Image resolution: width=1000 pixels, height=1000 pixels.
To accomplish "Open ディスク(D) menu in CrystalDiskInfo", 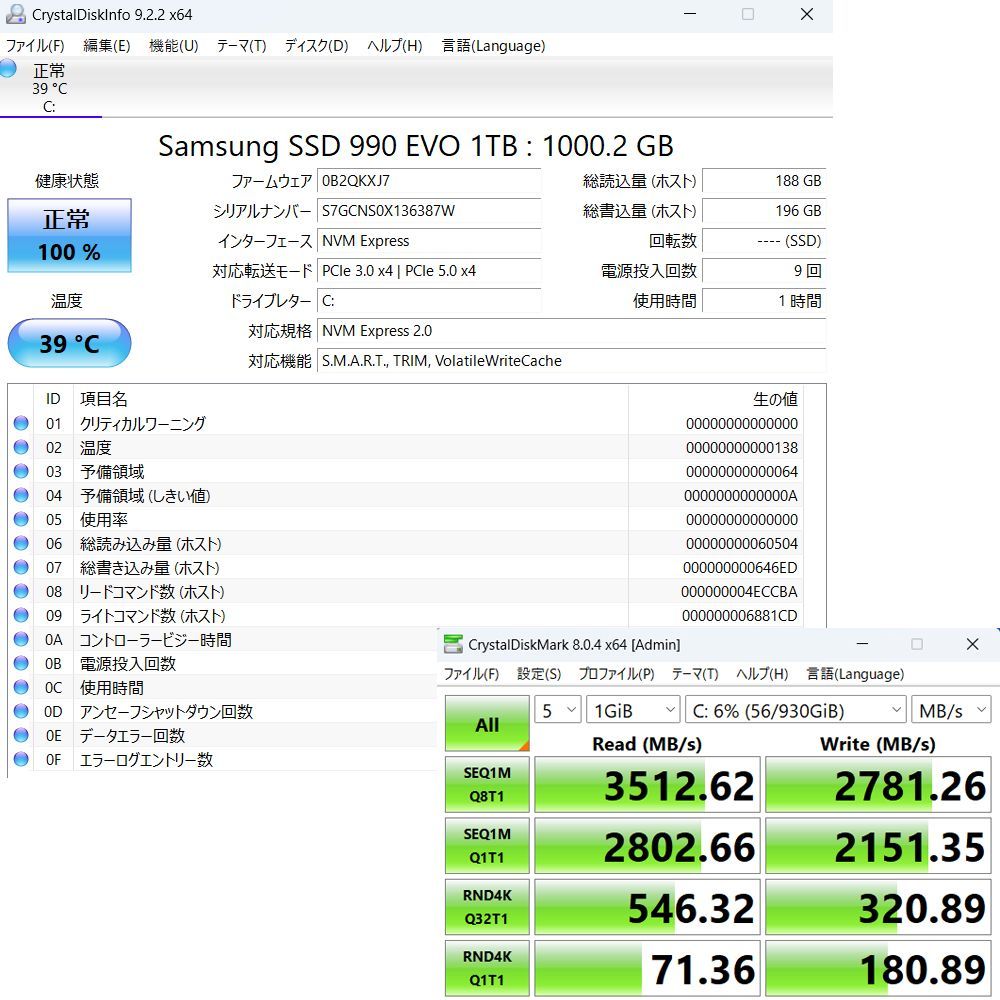I will 316,45.
